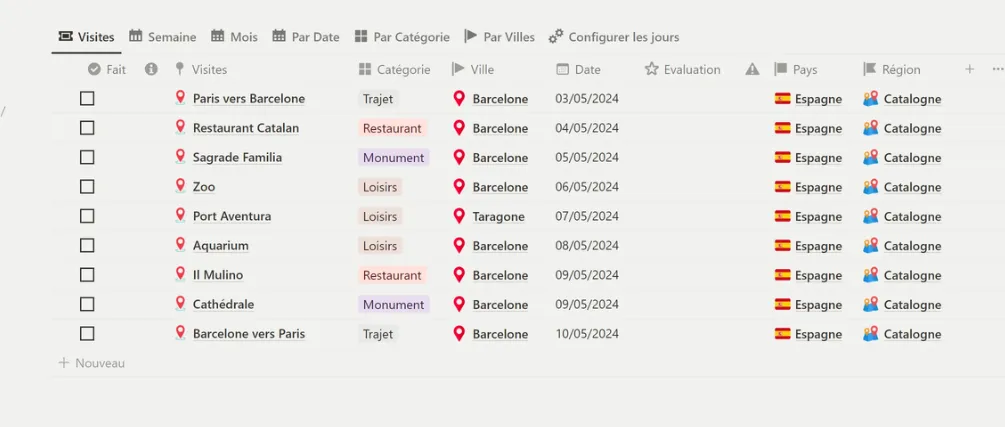
Task: Switch to the Semaine view tab
Action: point(163,37)
